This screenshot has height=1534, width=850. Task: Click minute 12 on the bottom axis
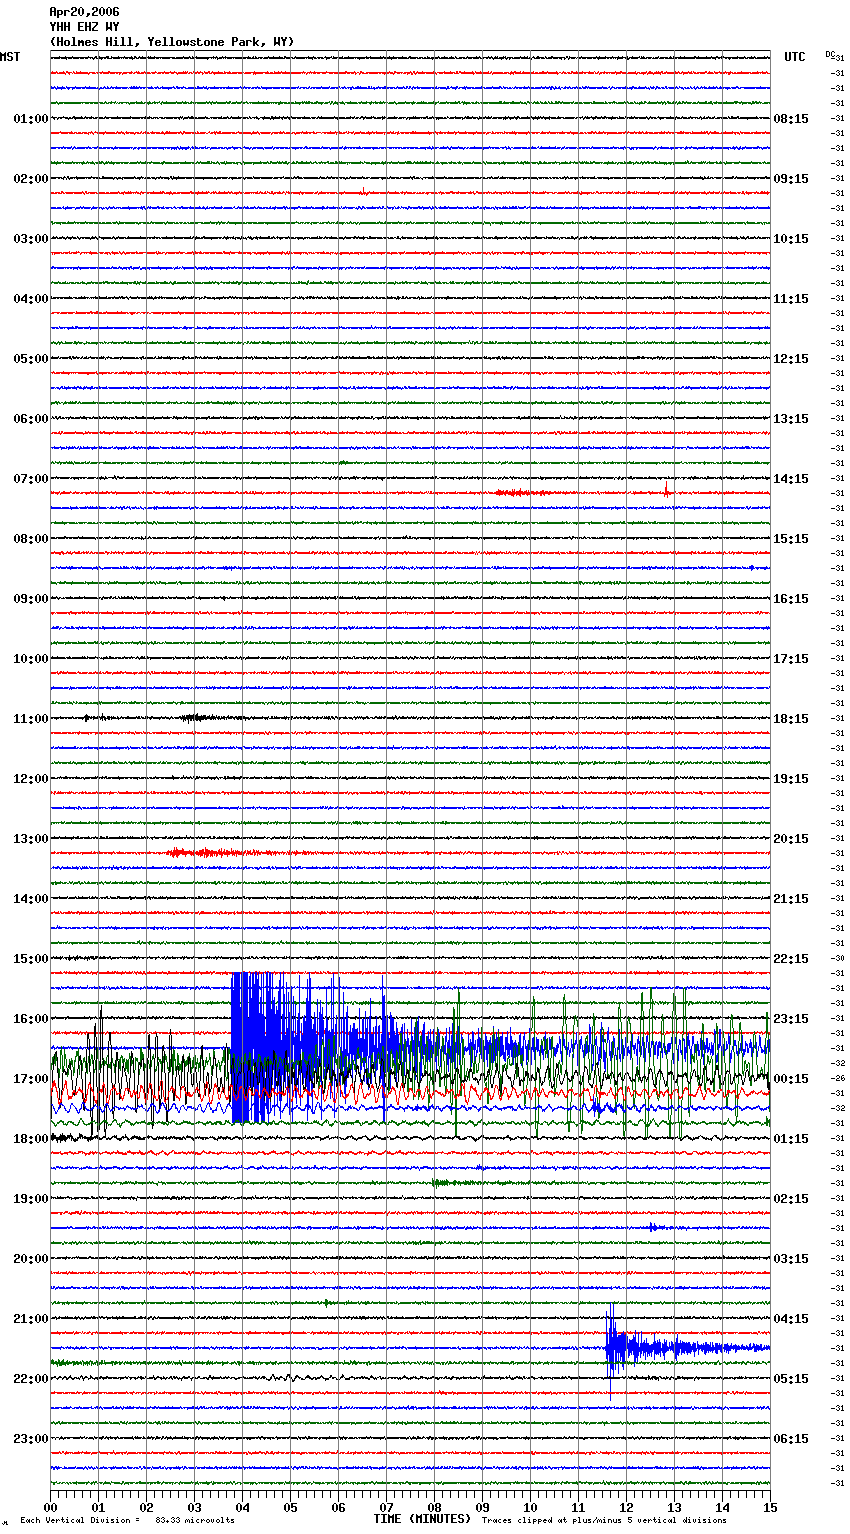(x=627, y=1507)
